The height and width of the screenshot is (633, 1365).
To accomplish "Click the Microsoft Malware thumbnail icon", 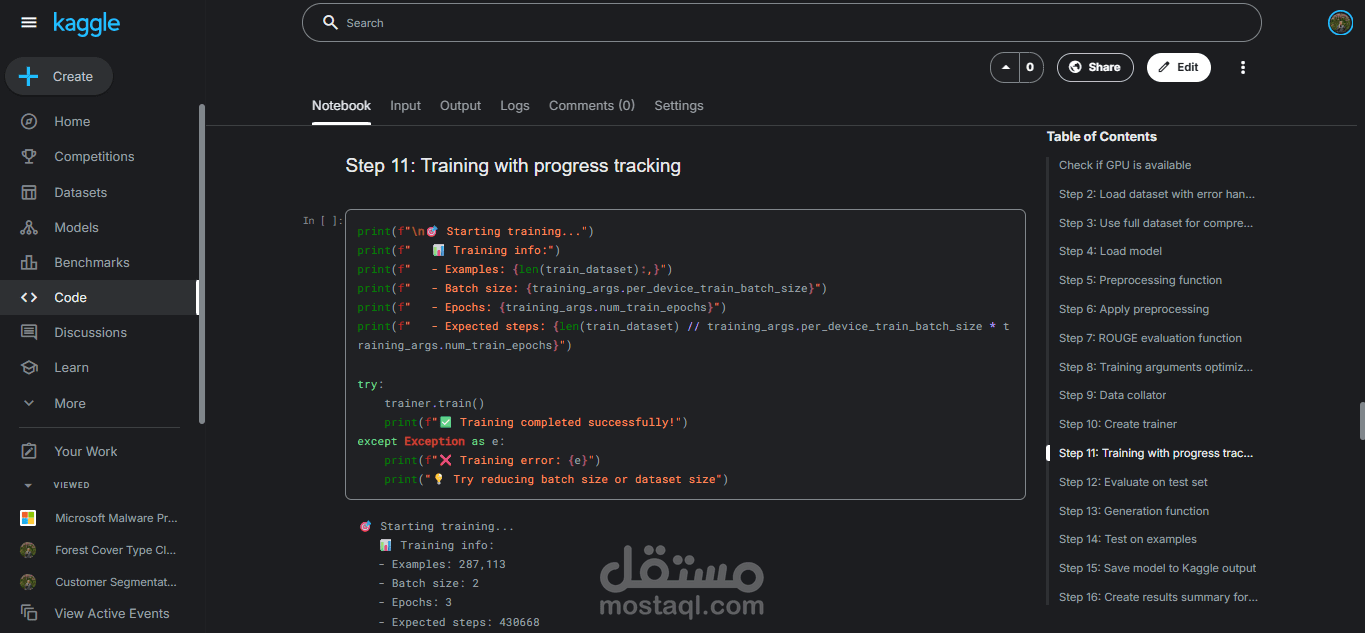I will 28,518.
